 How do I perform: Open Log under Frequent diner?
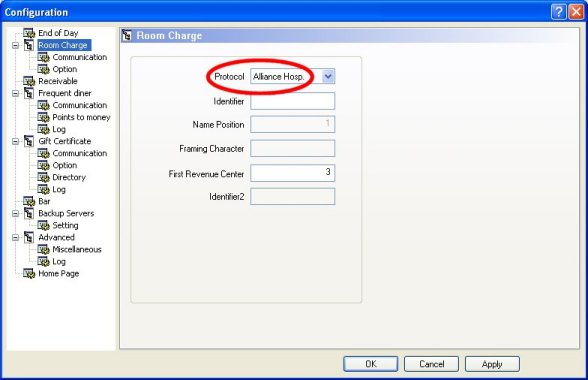tap(59, 129)
